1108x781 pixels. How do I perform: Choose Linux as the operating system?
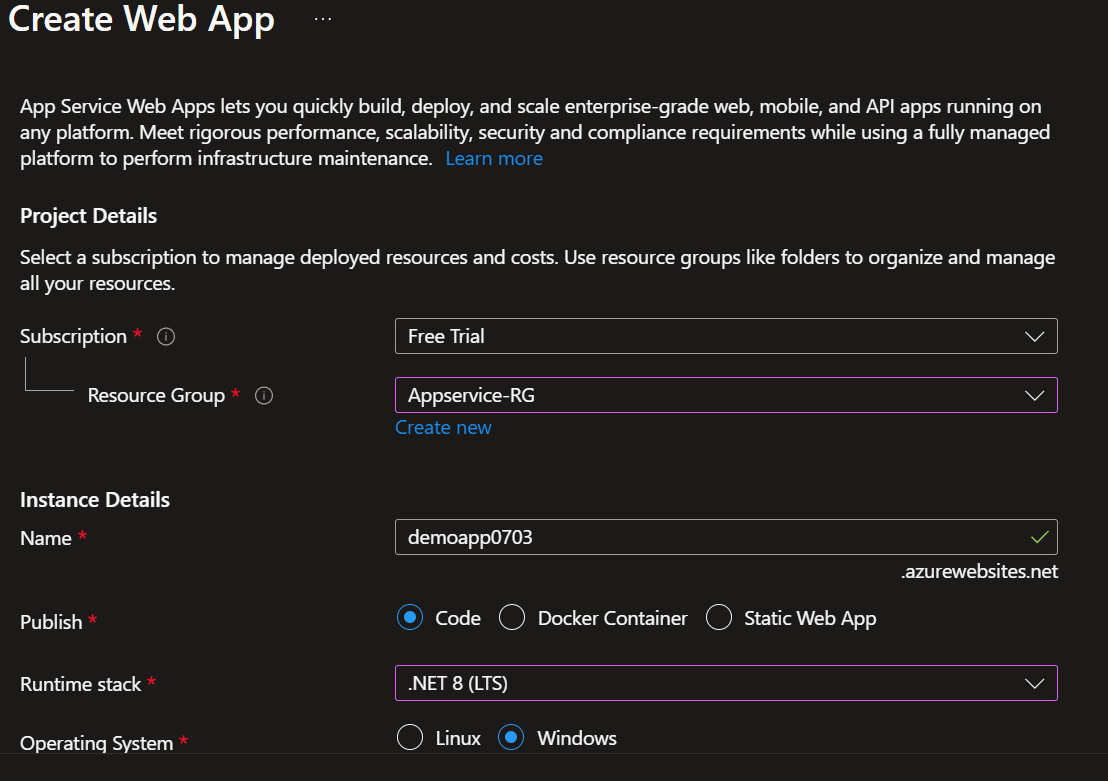coord(410,737)
